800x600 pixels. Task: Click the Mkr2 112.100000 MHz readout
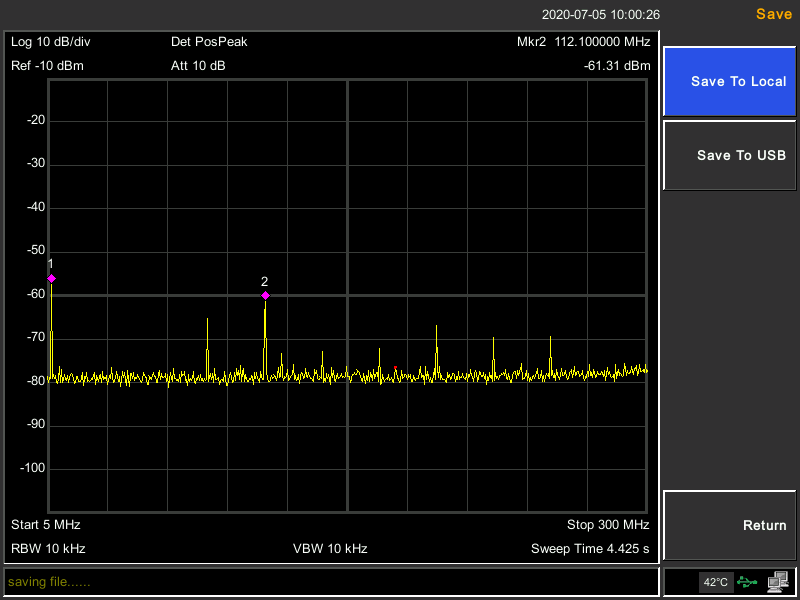coord(583,42)
